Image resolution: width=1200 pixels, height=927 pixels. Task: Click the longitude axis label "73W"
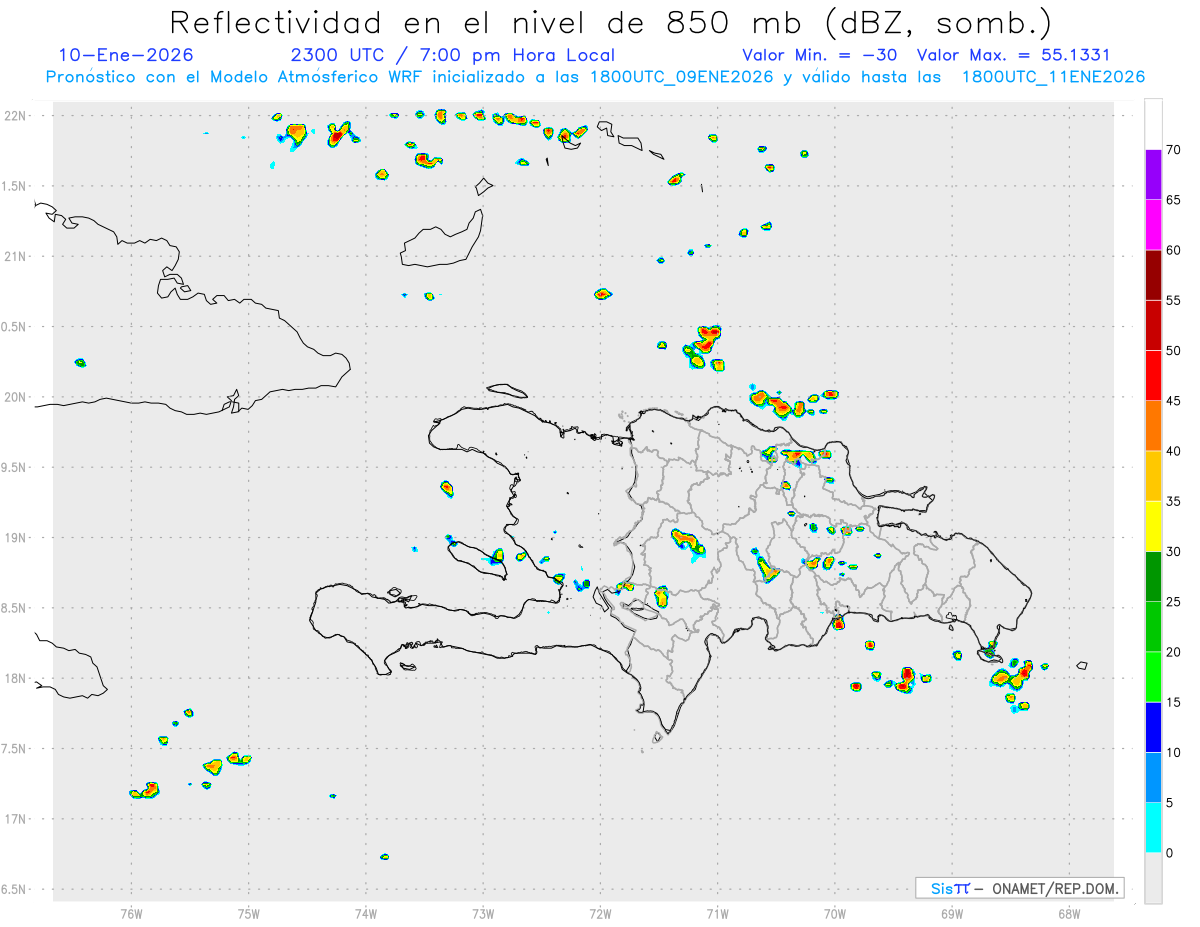point(483,913)
